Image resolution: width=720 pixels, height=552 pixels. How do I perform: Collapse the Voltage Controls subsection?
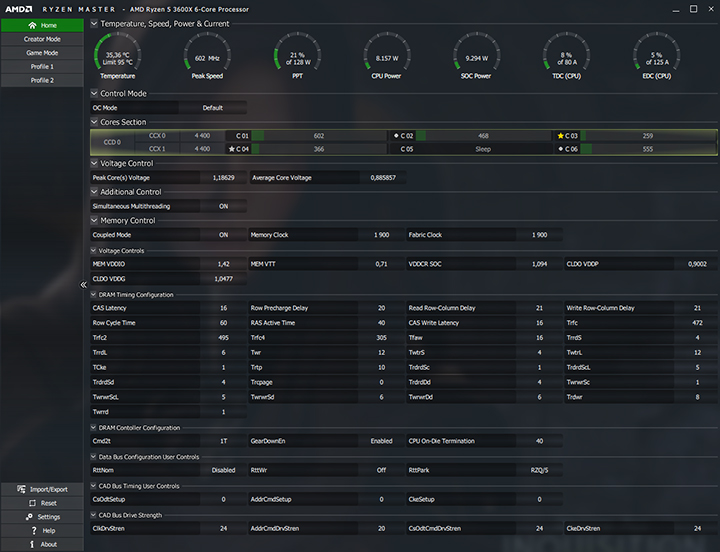(93, 251)
